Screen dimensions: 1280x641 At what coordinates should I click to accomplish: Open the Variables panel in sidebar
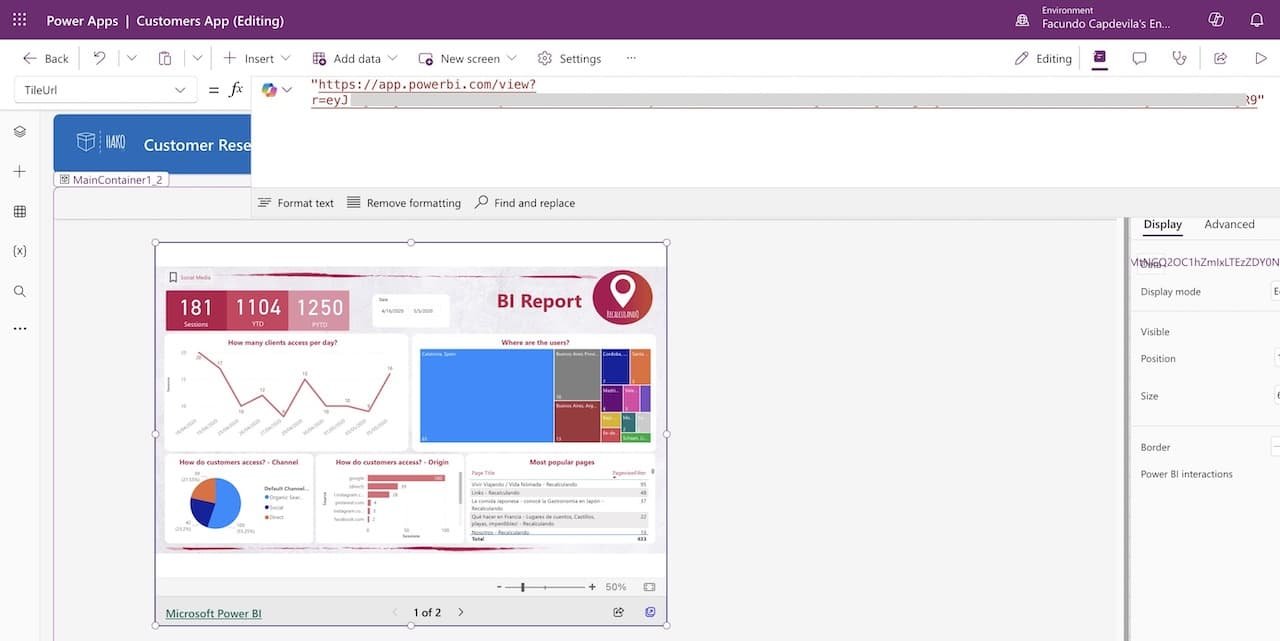point(19,251)
